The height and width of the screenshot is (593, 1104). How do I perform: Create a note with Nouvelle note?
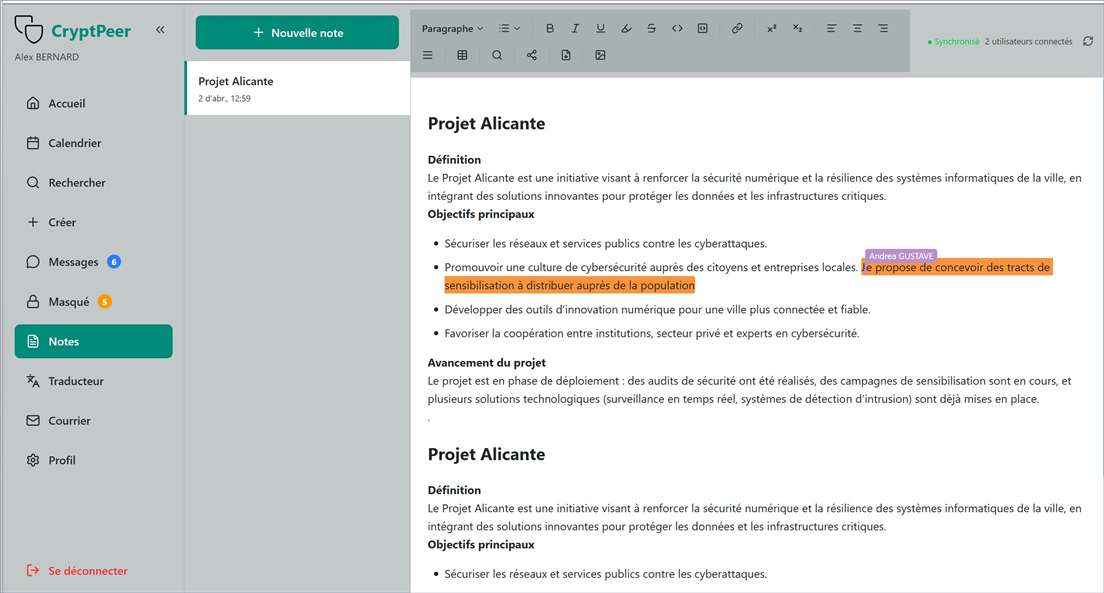click(x=296, y=32)
